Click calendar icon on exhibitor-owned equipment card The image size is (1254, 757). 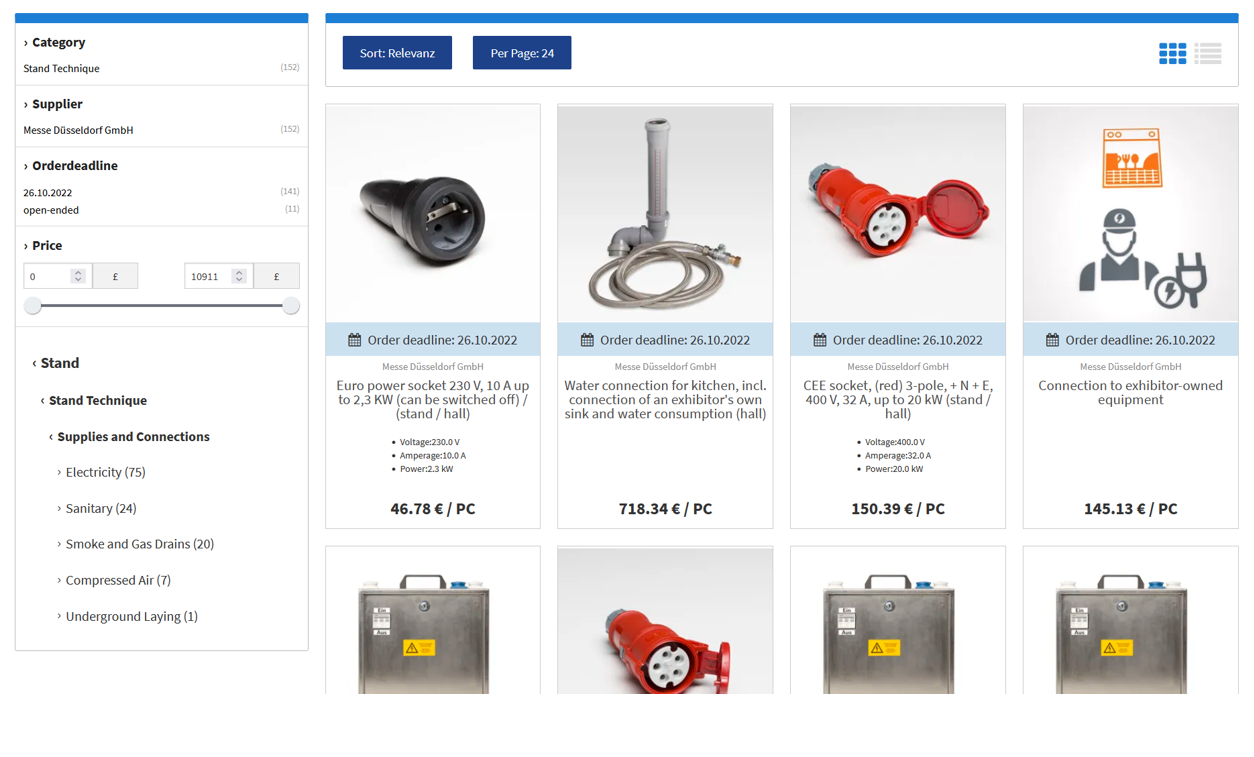coord(1052,340)
